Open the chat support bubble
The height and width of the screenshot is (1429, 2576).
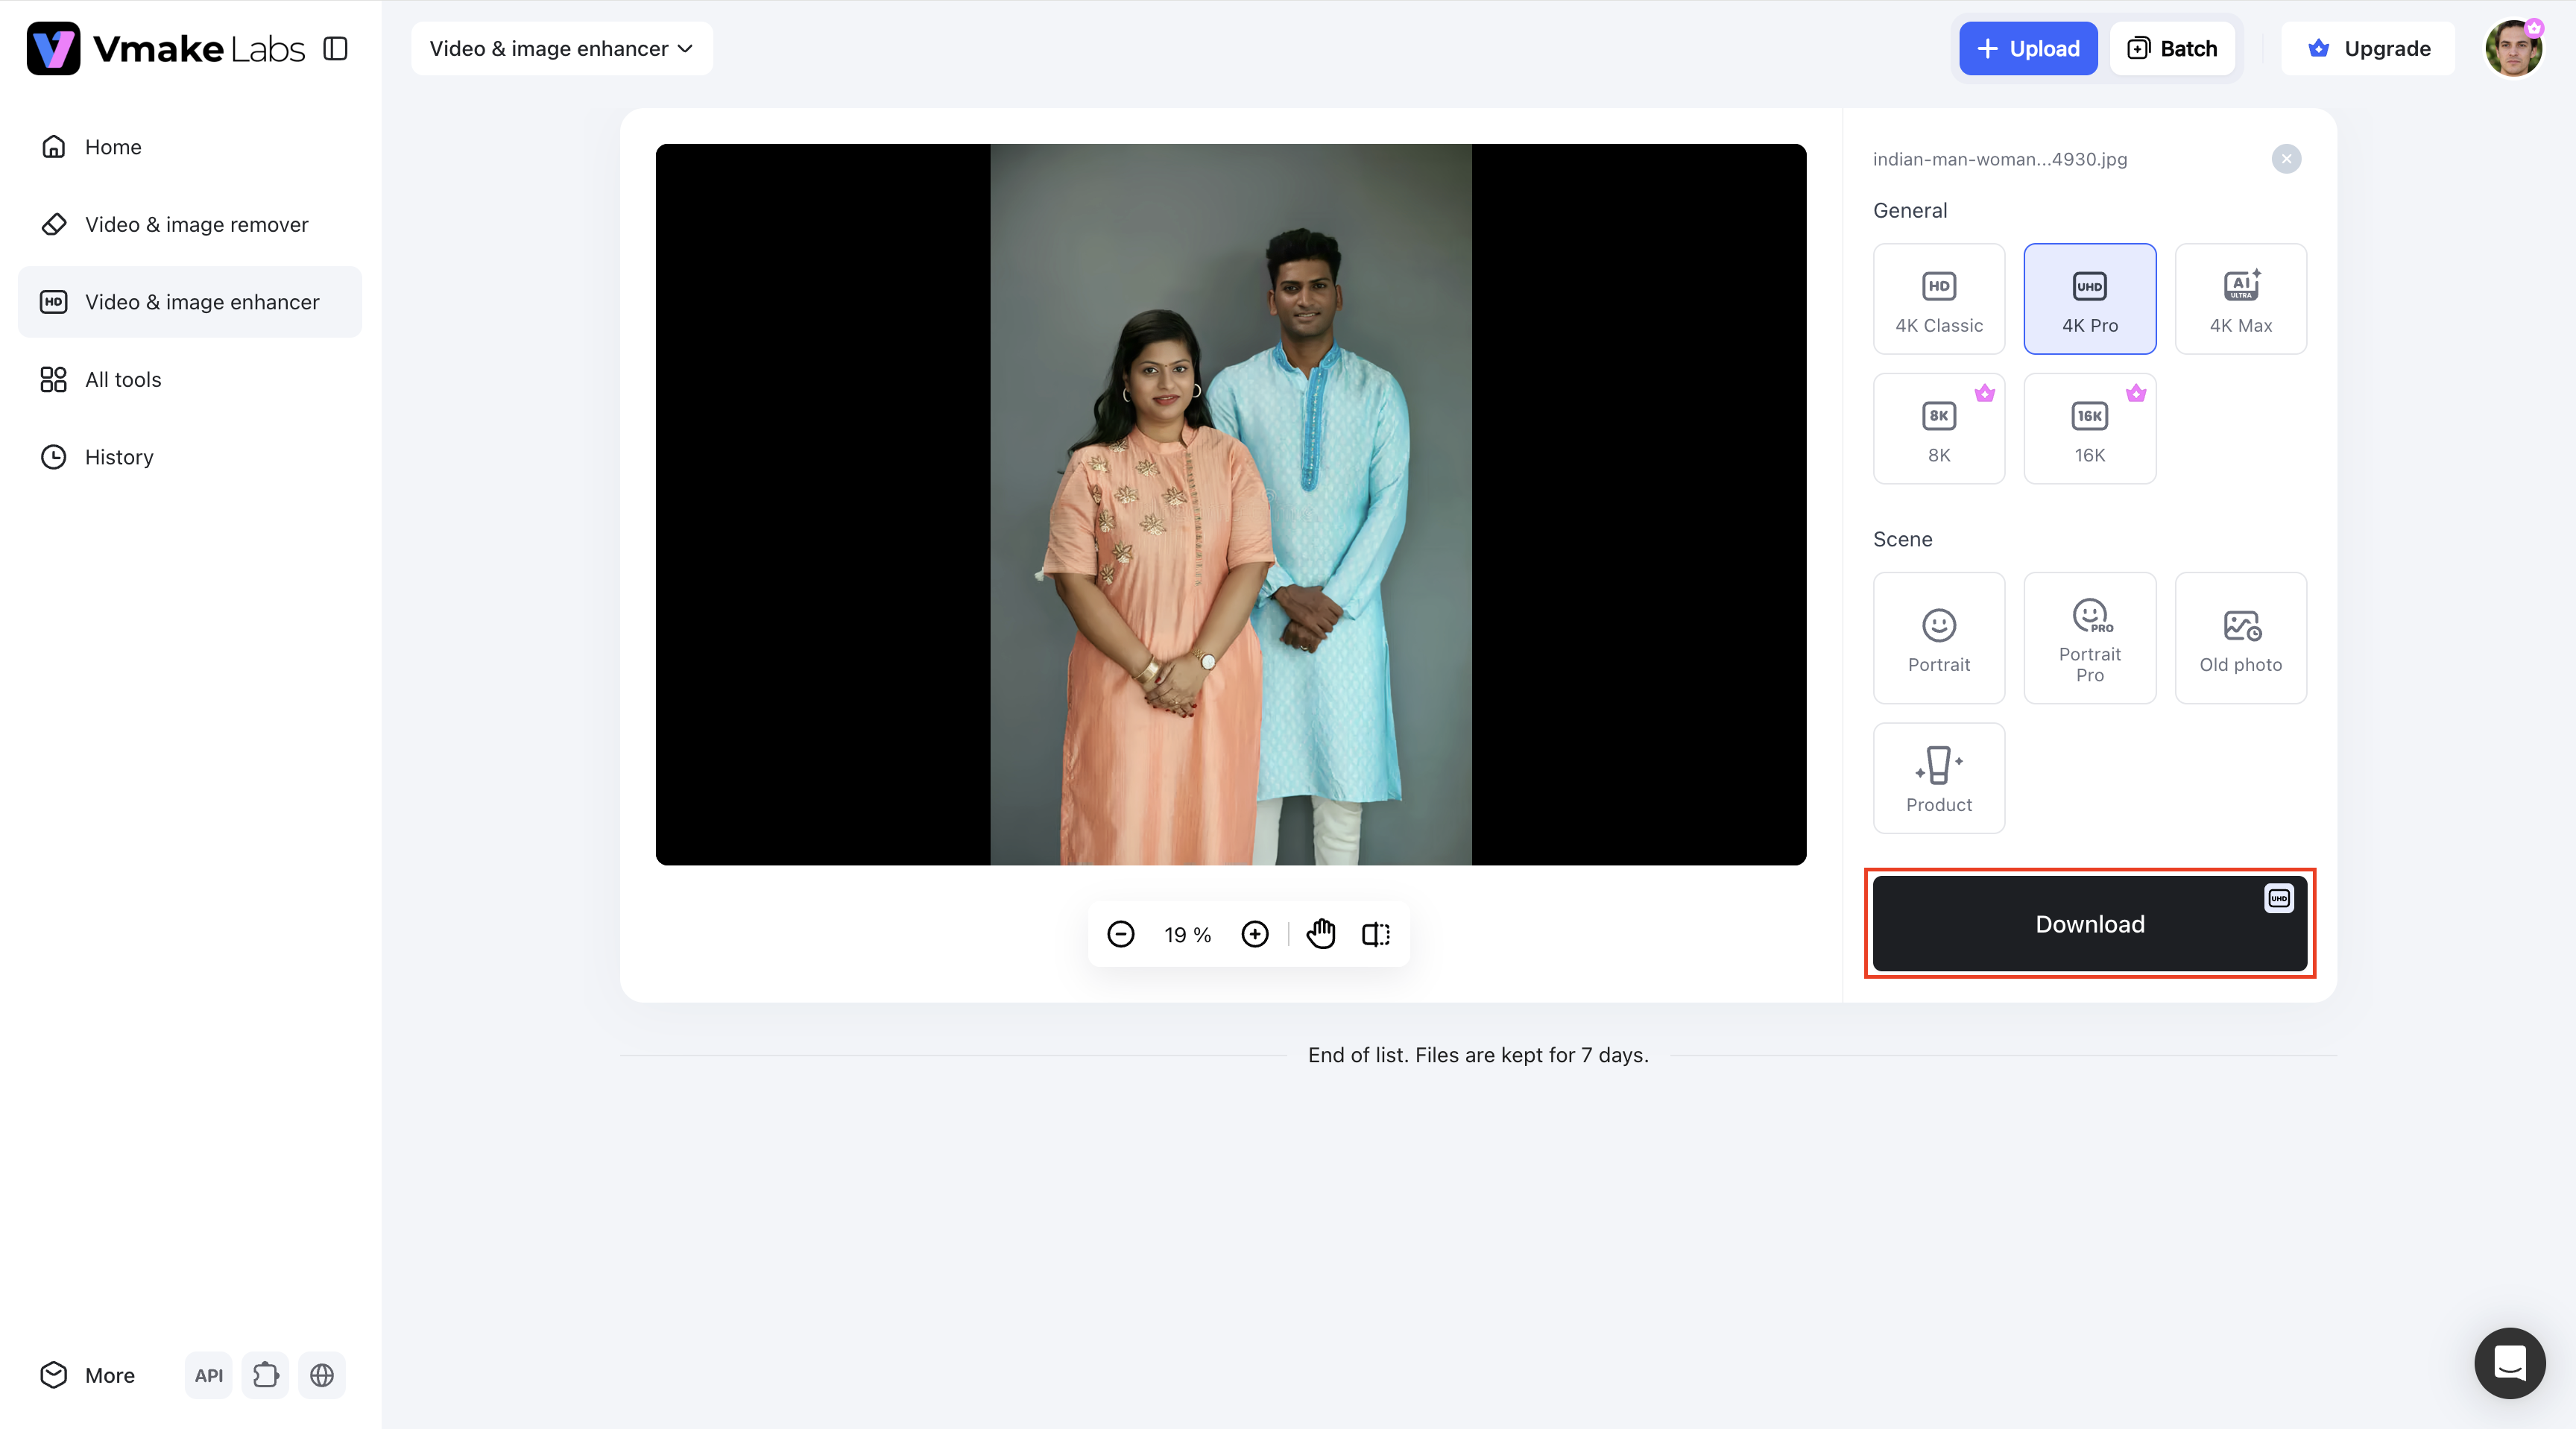coord(2510,1362)
